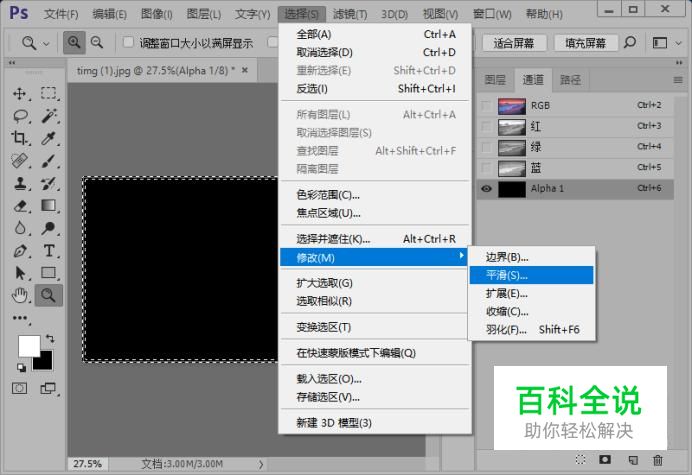Select the Rectangular Marquee tool

tap(49, 94)
